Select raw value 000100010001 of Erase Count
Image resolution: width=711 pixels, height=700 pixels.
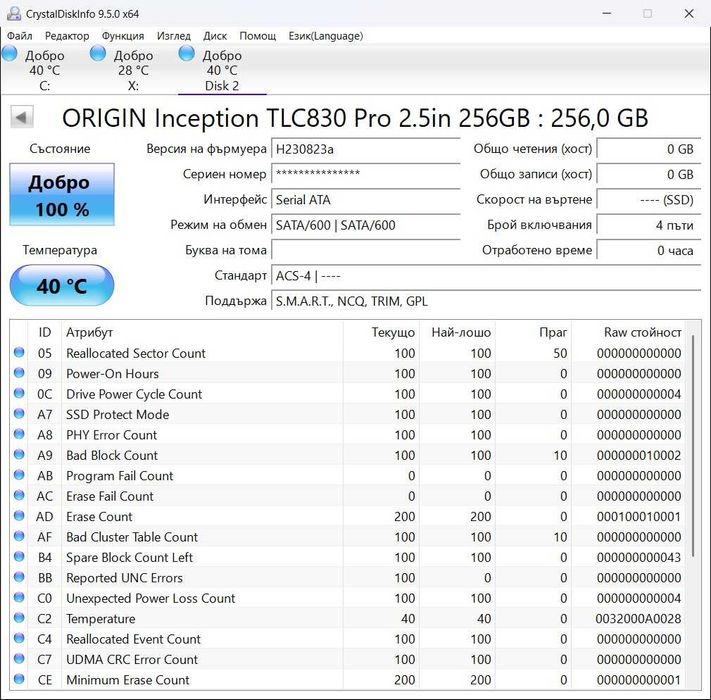tap(638, 517)
